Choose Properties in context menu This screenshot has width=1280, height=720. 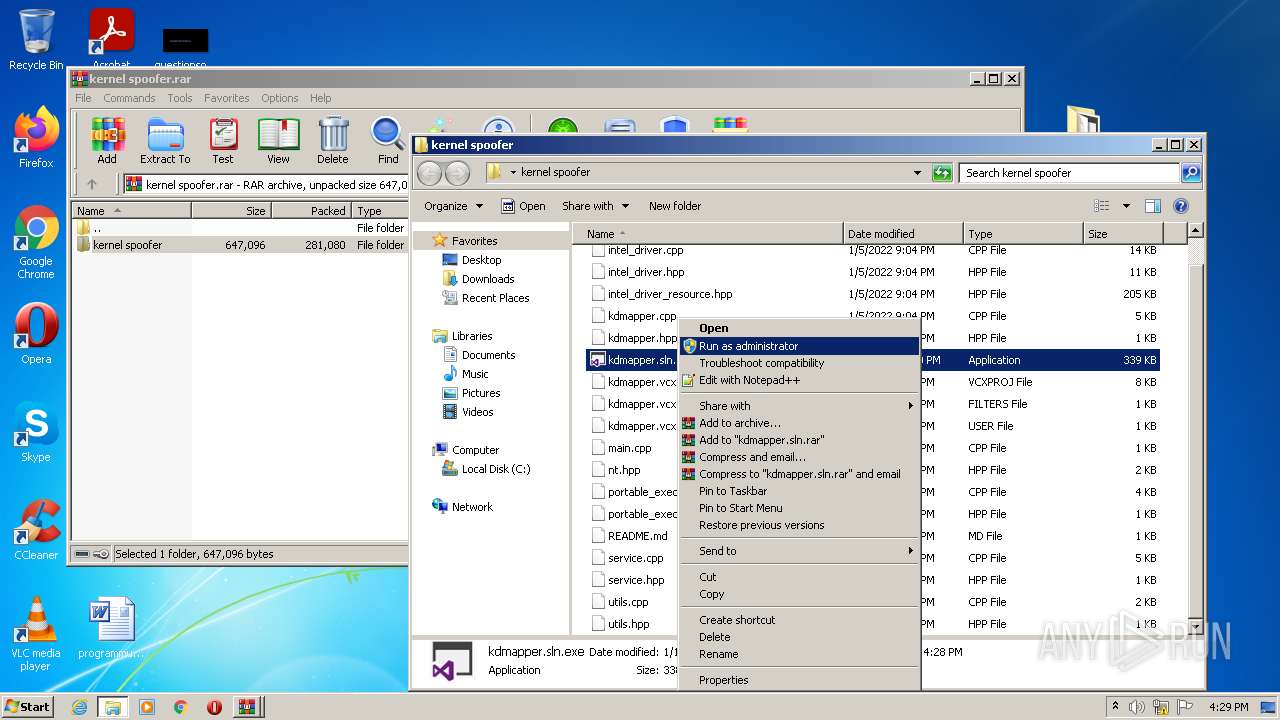coord(799,680)
